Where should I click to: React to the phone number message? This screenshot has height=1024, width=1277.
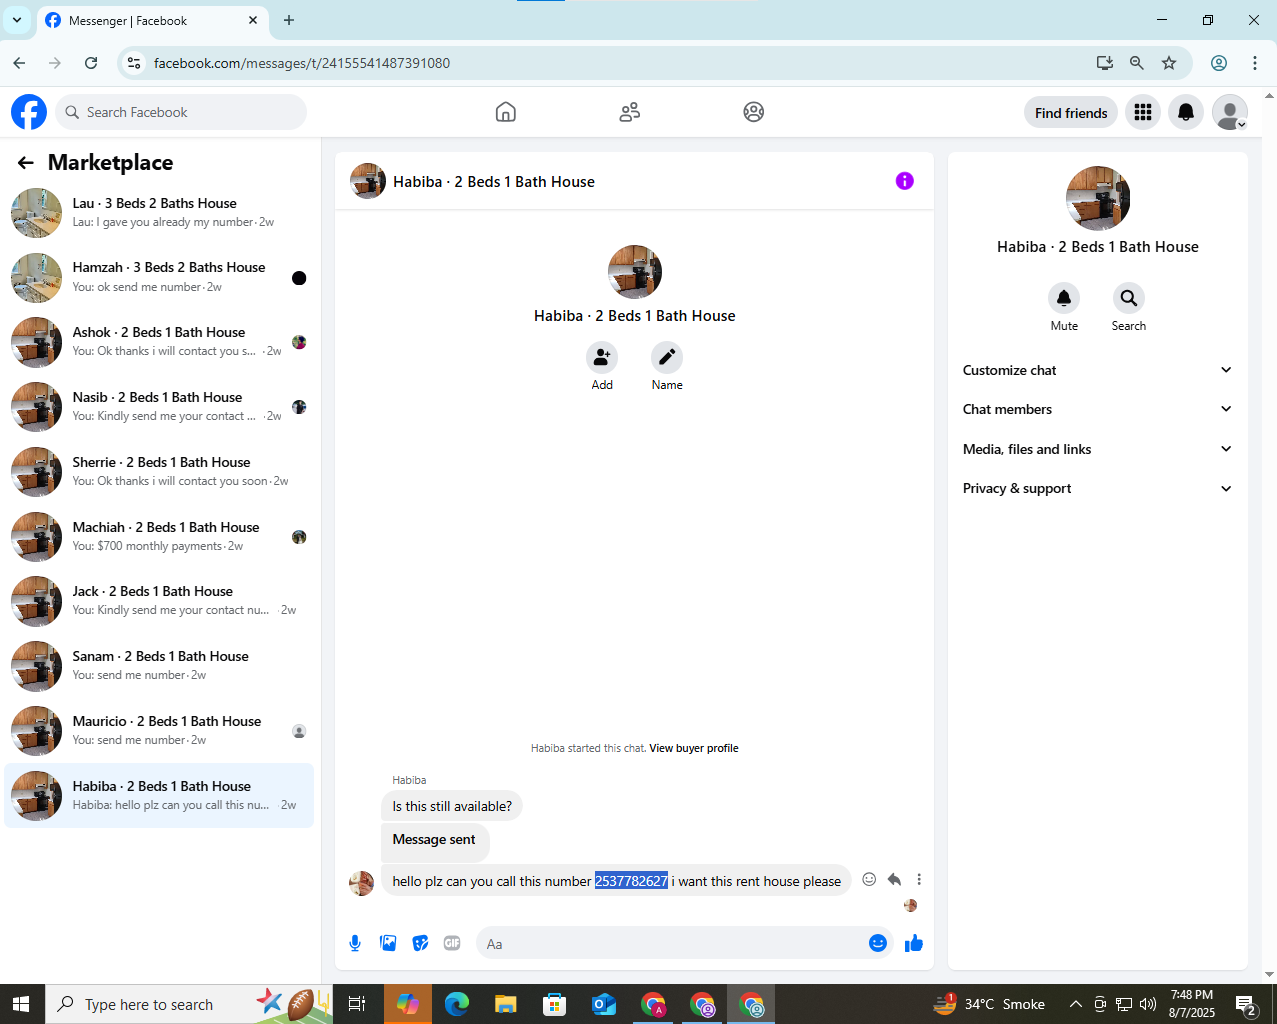point(869,879)
